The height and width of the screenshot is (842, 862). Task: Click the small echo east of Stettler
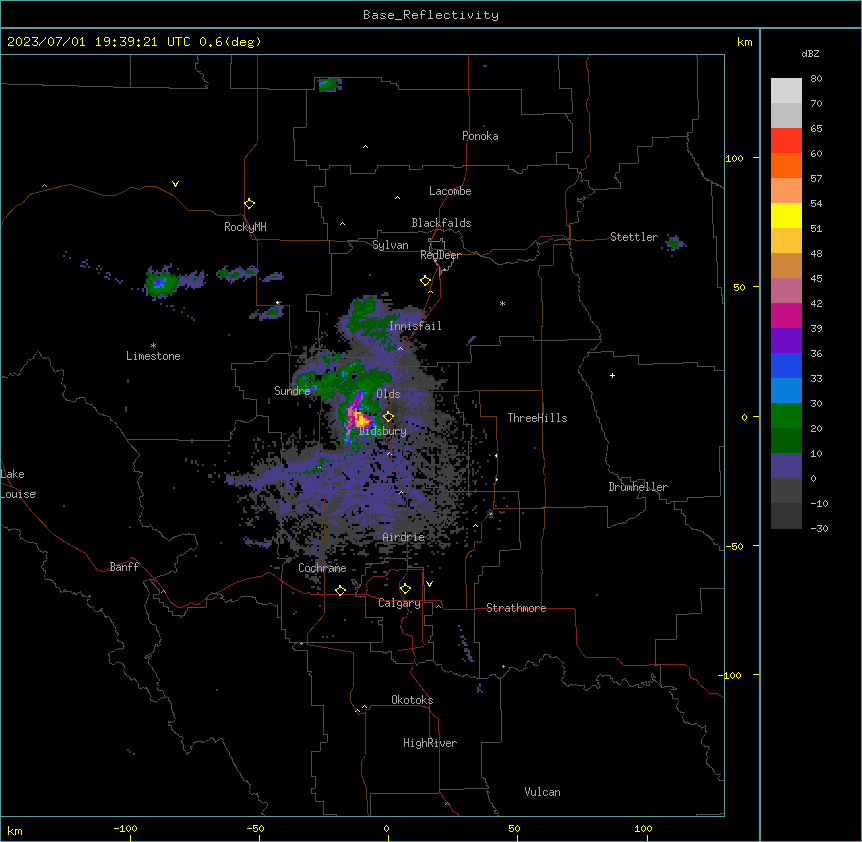tap(674, 242)
